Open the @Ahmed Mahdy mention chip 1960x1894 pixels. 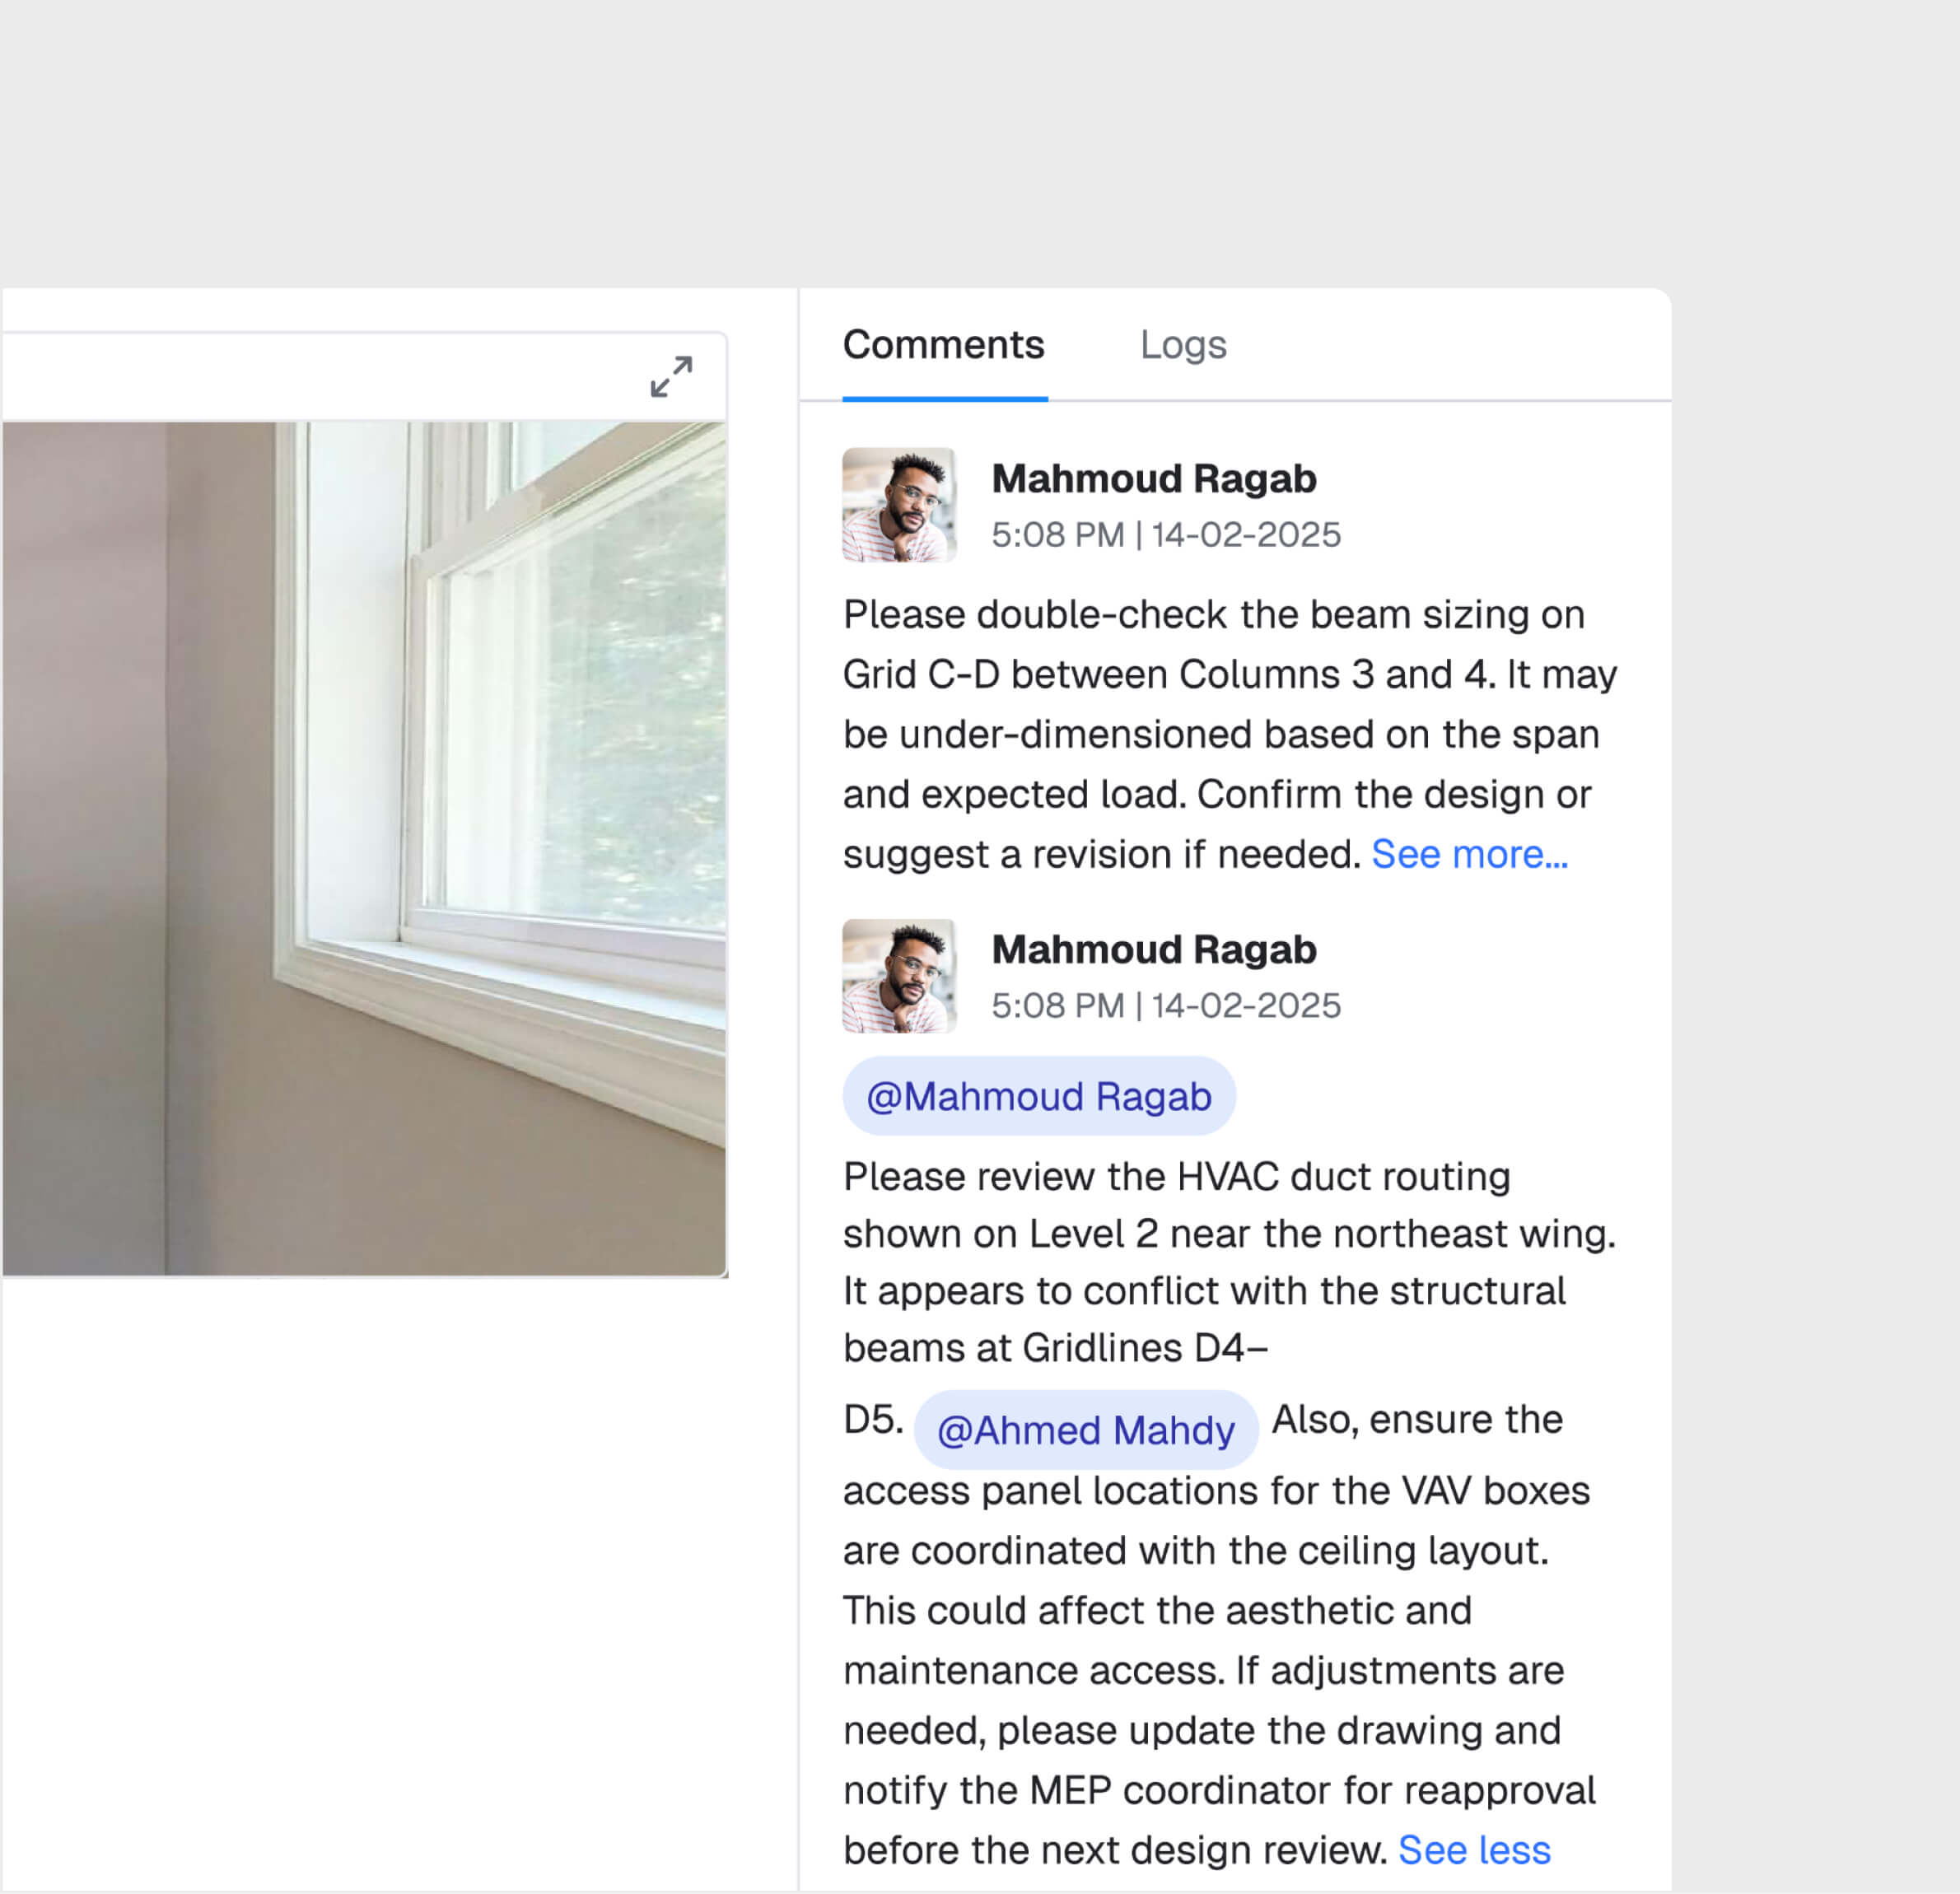(x=1085, y=1430)
